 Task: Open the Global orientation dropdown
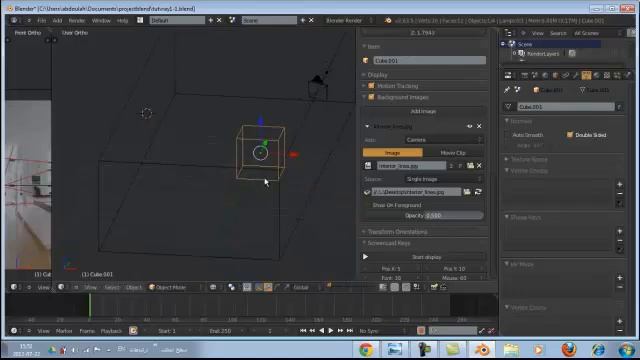[306, 287]
